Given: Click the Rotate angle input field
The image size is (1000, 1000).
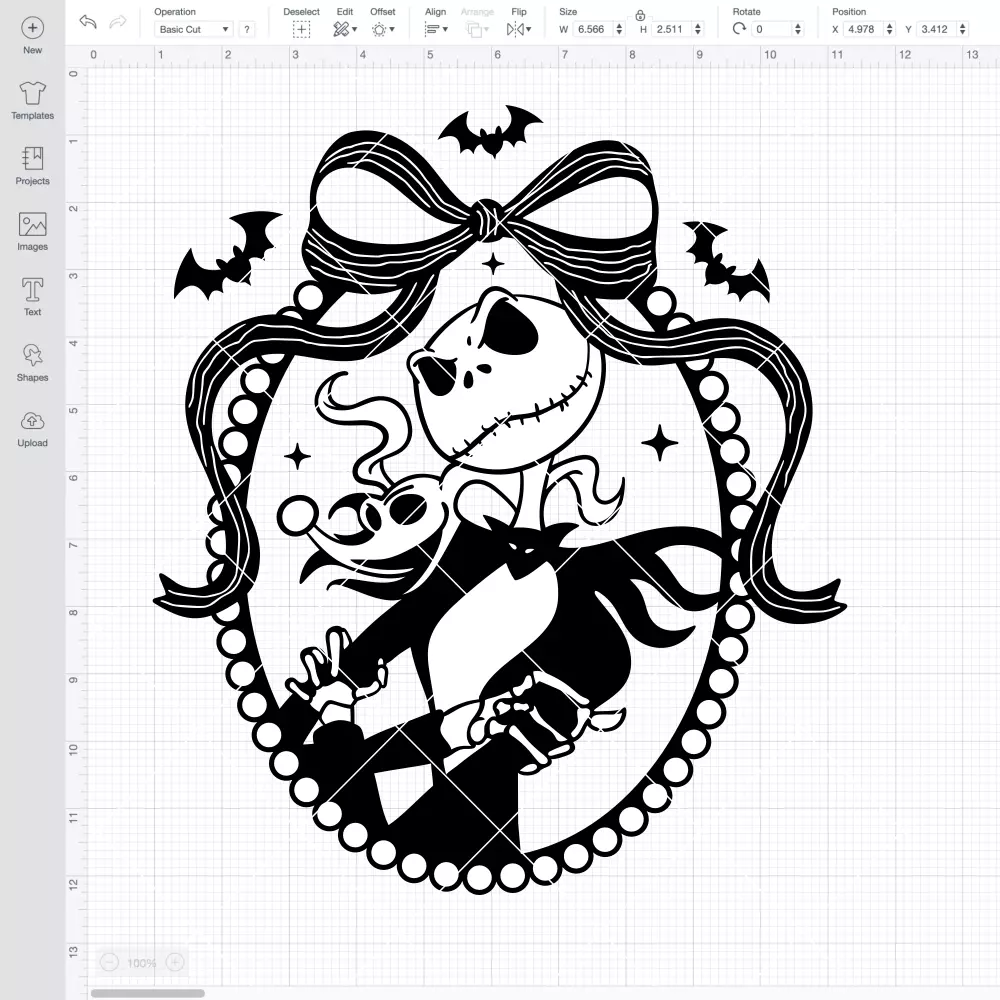Looking at the screenshot, I should [x=771, y=29].
